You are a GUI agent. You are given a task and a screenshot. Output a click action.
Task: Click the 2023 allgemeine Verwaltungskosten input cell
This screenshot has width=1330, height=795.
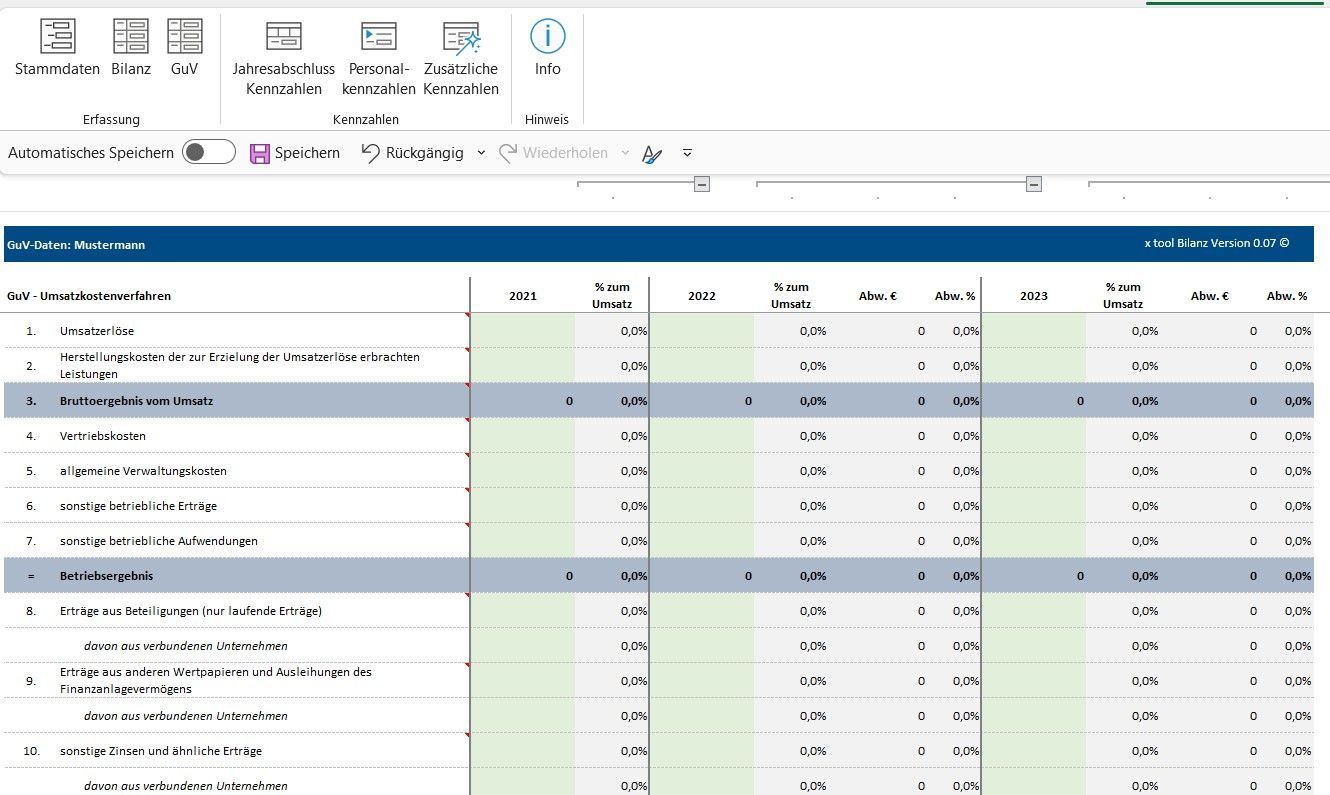coord(1033,471)
